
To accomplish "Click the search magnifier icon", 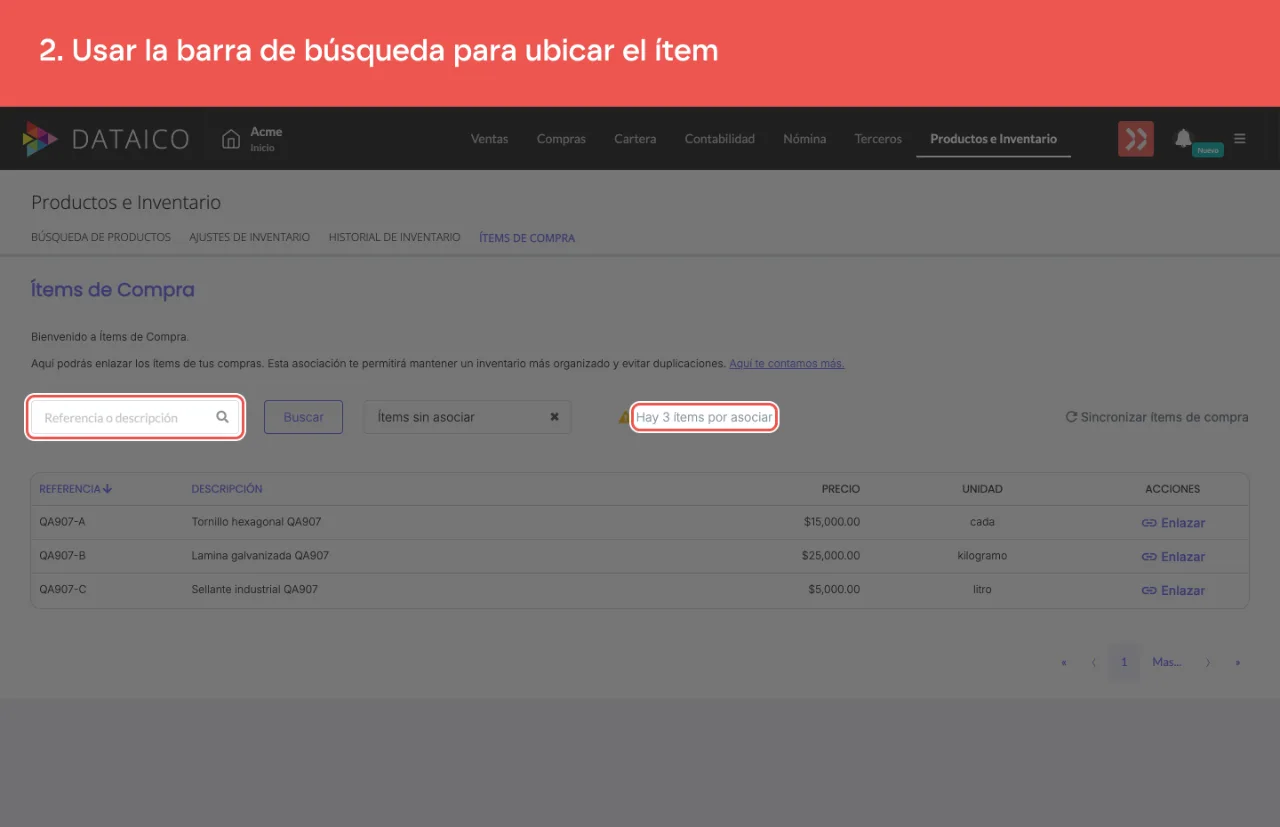I will [x=223, y=417].
